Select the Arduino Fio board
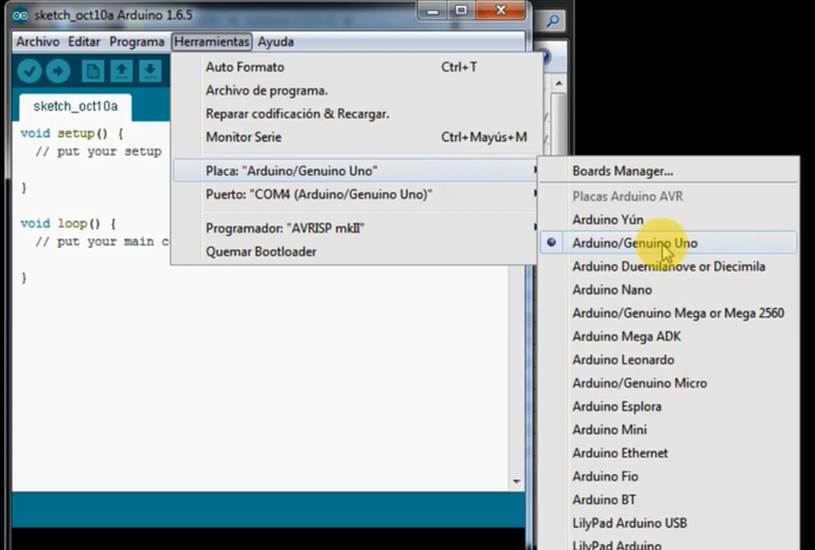The width and height of the screenshot is (815, 550). click(x=668, y=477)
